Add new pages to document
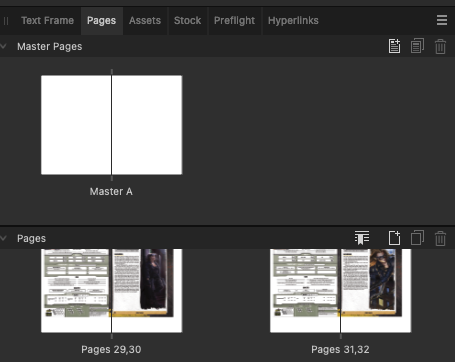The height and width of the screenshot is (362, 455). tap(394, 238)
